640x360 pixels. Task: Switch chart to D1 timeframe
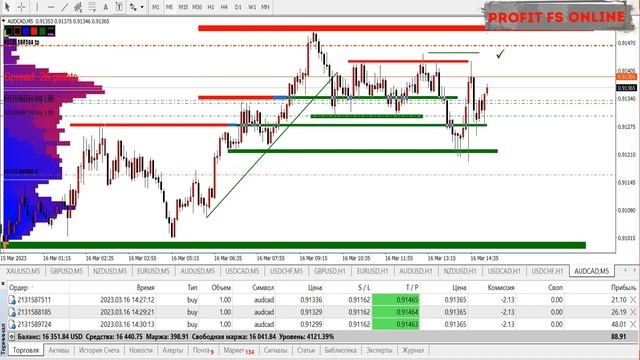(238, 7)
